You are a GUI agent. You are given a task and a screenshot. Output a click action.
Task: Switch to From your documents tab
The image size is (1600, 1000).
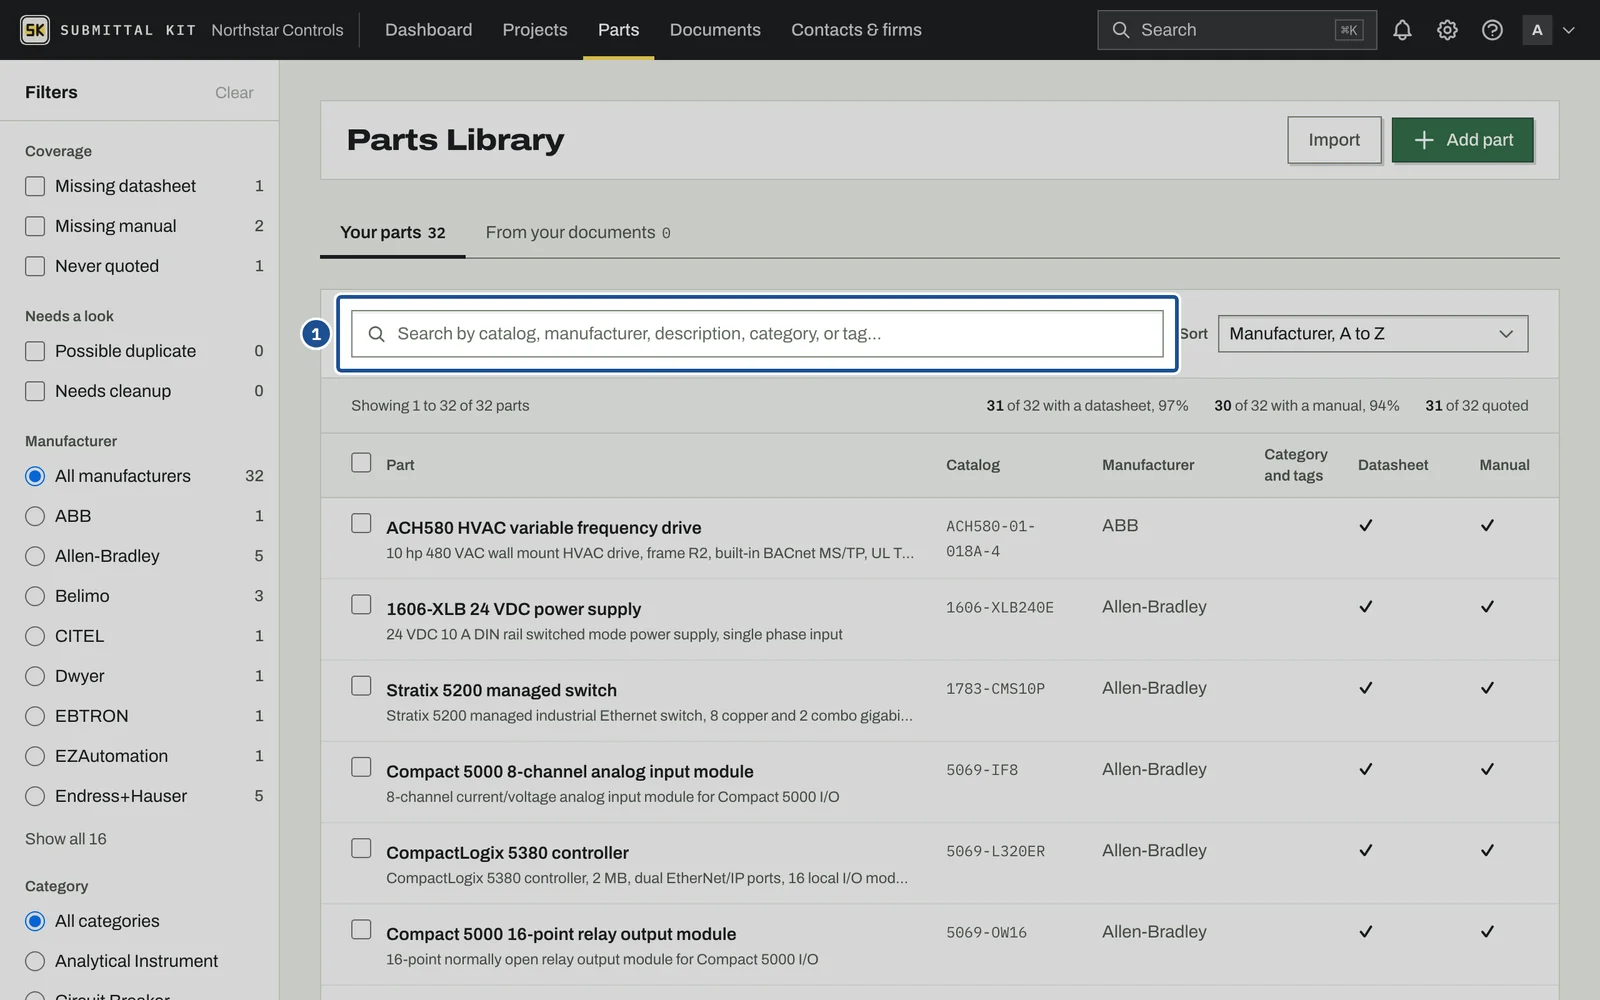[x=578, y=232]
